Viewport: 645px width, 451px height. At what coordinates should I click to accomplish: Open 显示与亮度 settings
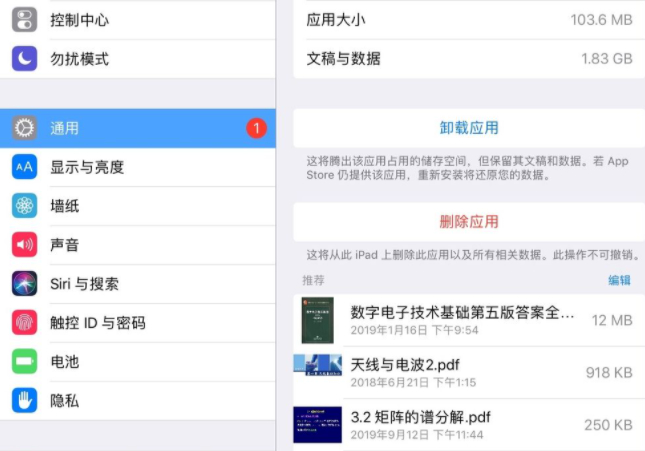[x=138, y=167]
